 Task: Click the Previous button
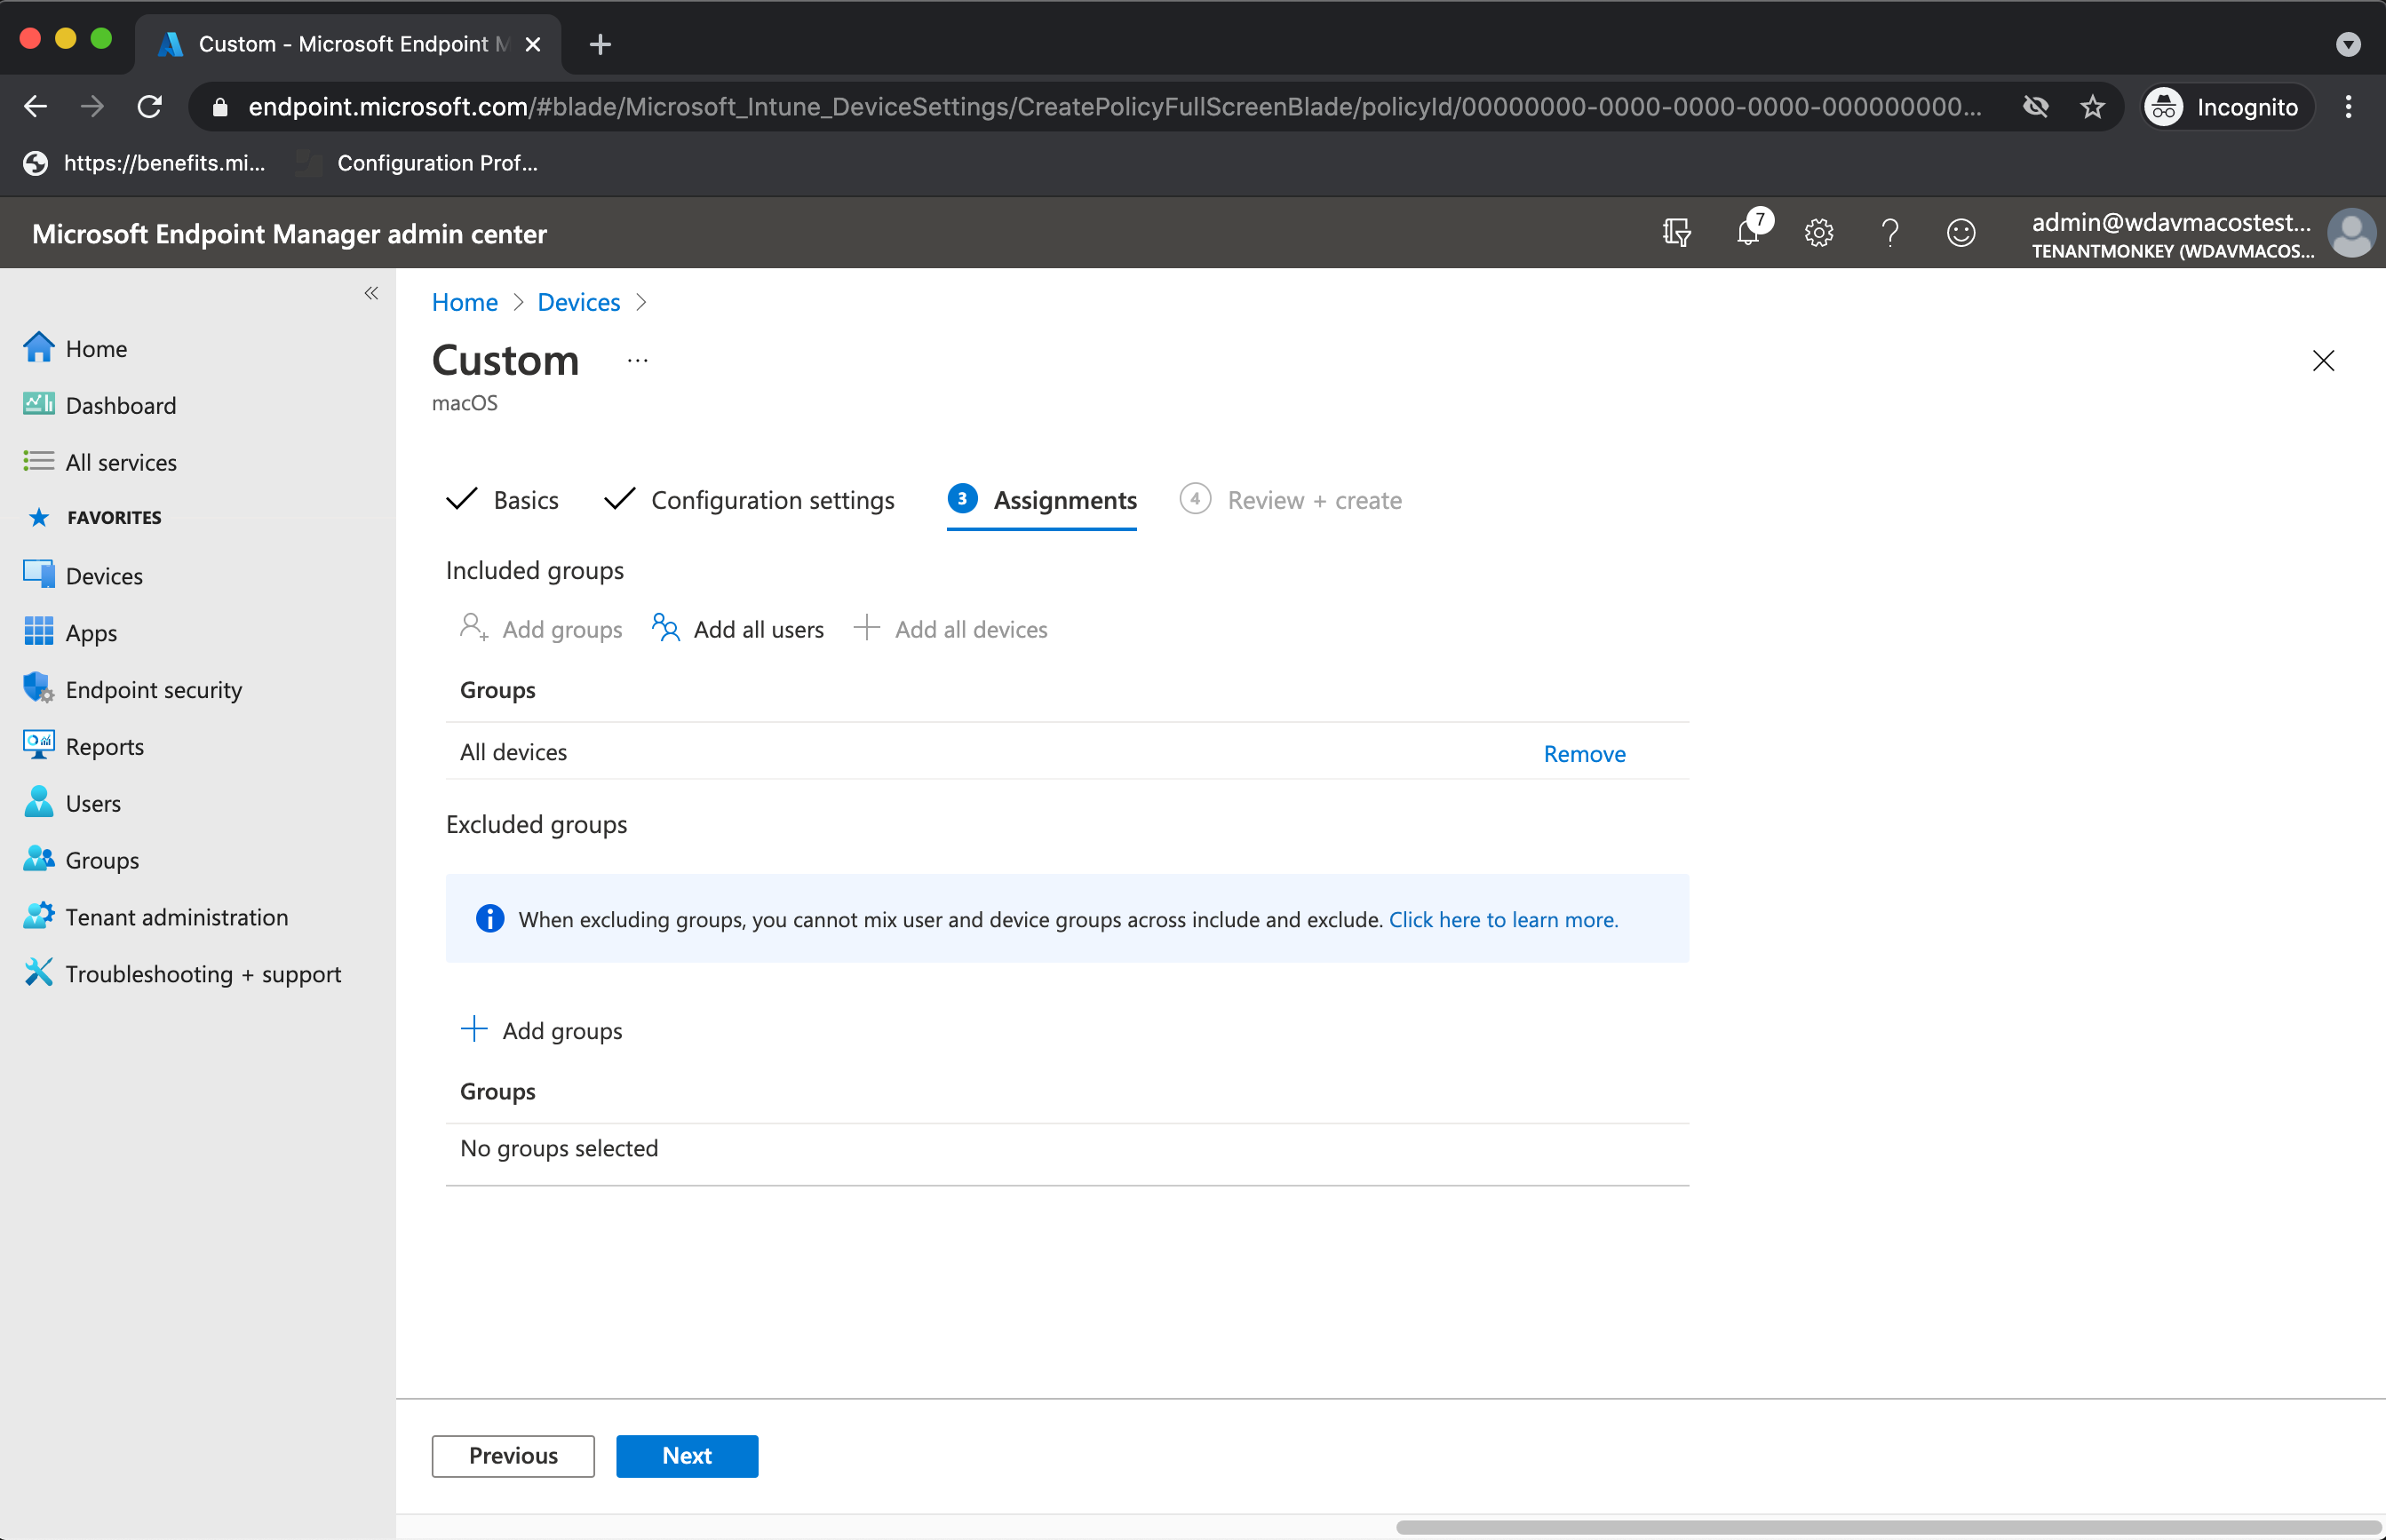pyautogui.click(x=513, y=1455)
